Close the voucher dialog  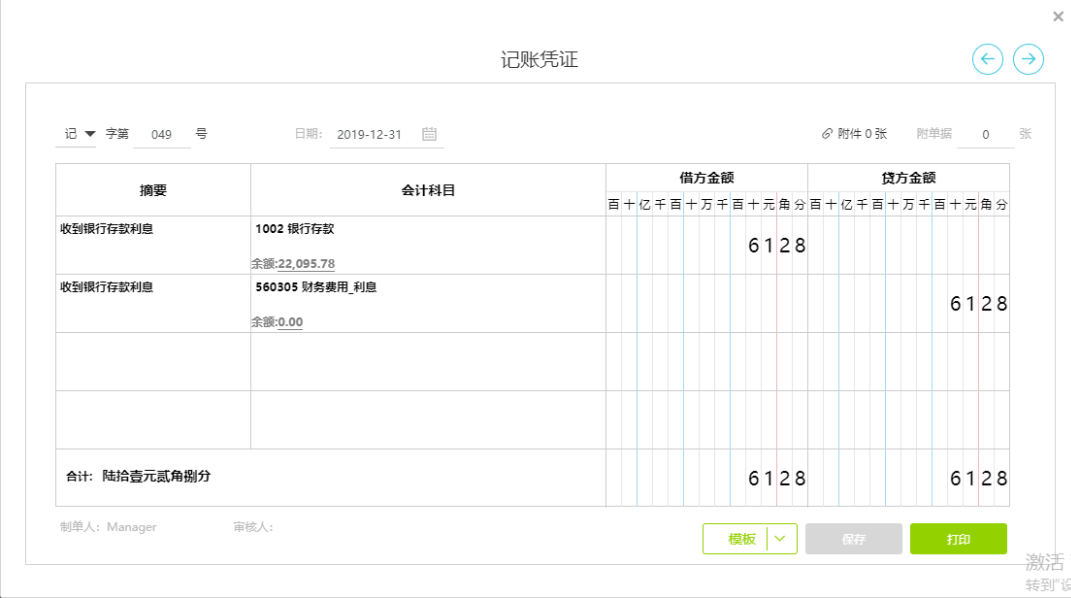1058,16
